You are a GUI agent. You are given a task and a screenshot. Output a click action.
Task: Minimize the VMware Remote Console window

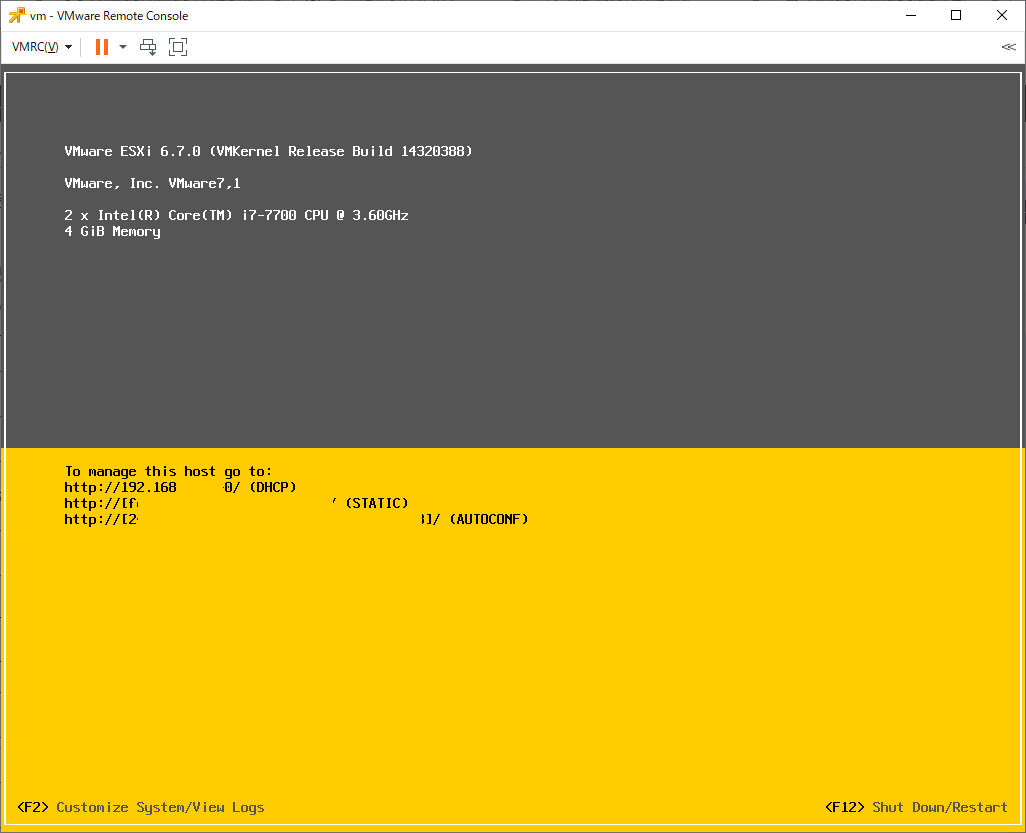click(911, 15)
